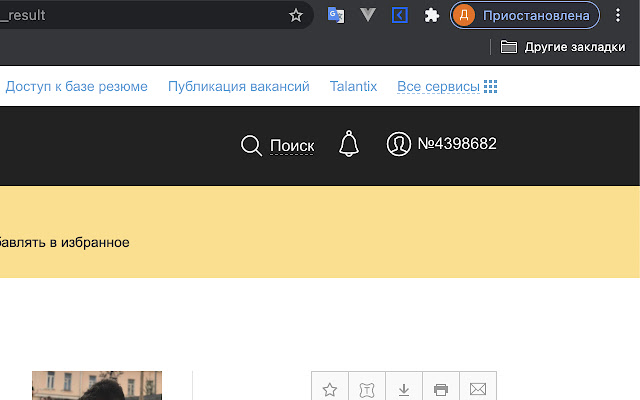Open the blue bracket extension icon
Screen dimensions: 640x400
click(400, 16)
